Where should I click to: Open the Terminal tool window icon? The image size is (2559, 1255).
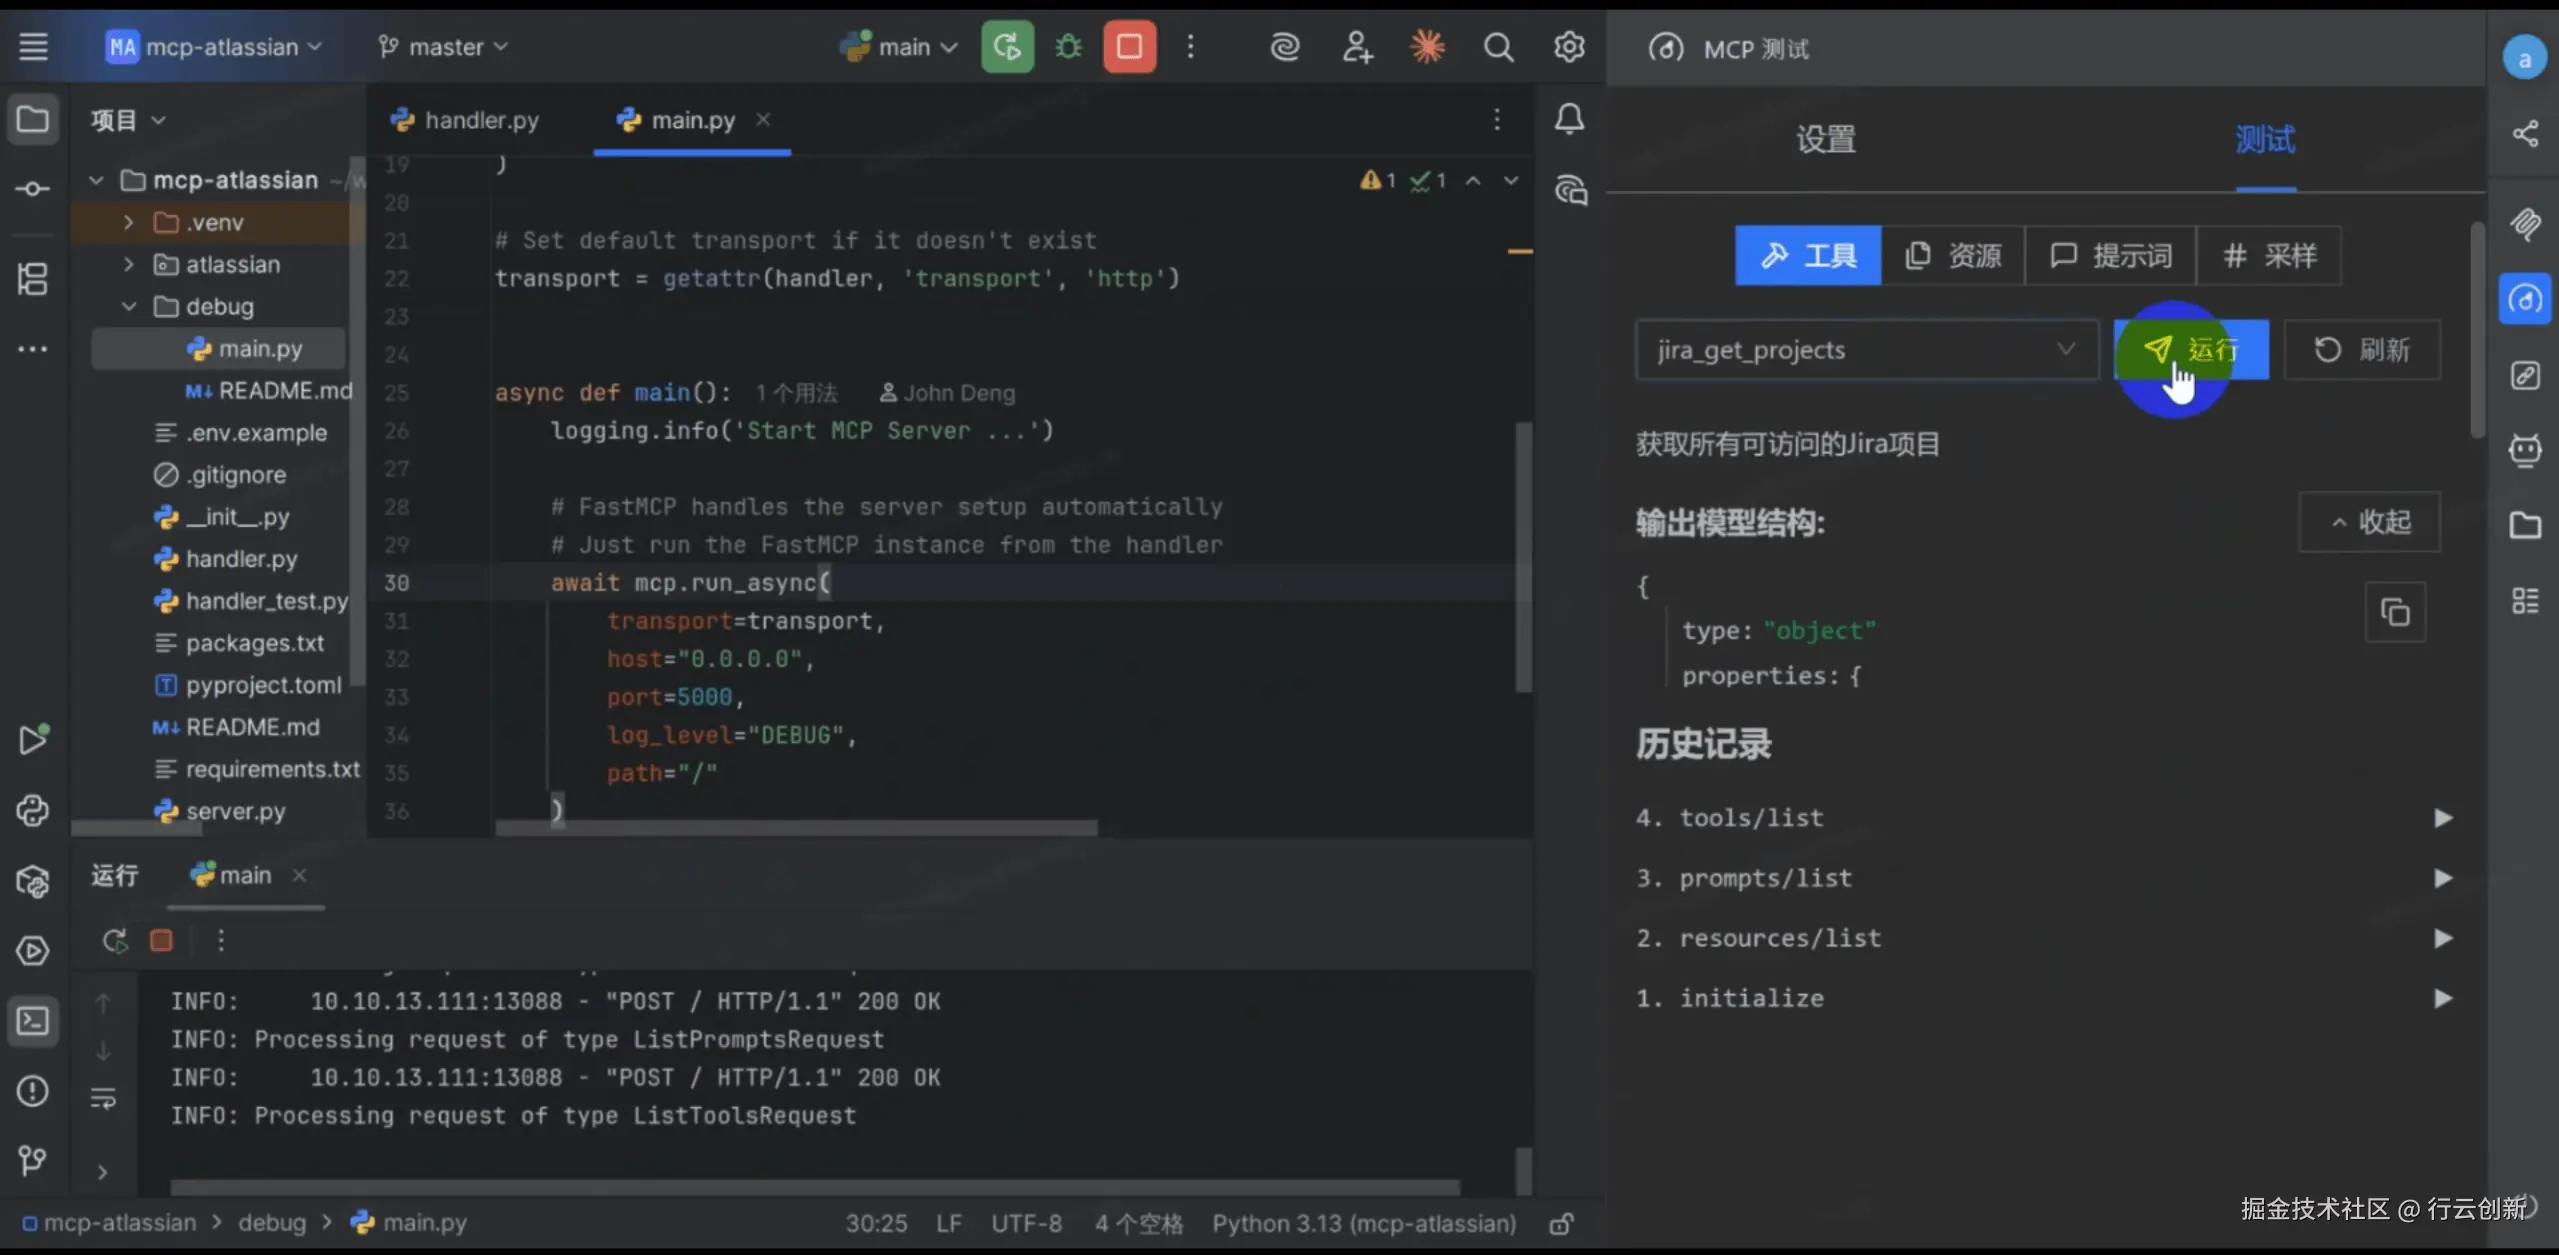[32, 1021]
